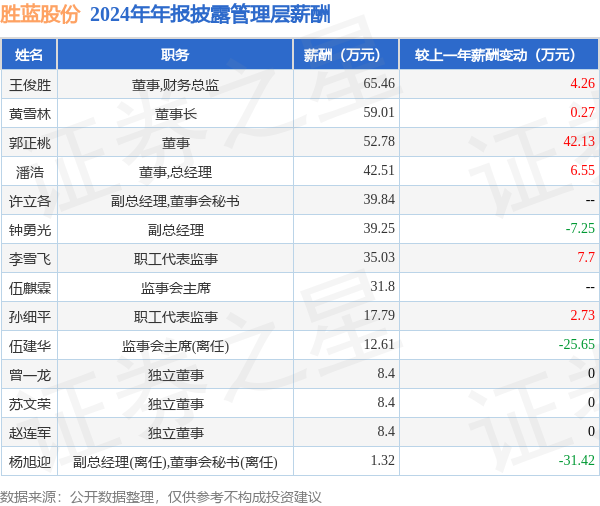The height and width of the screenshot is (506, 600).
Task: Click the salary change value 42.13
Action: tap(579, 141)
